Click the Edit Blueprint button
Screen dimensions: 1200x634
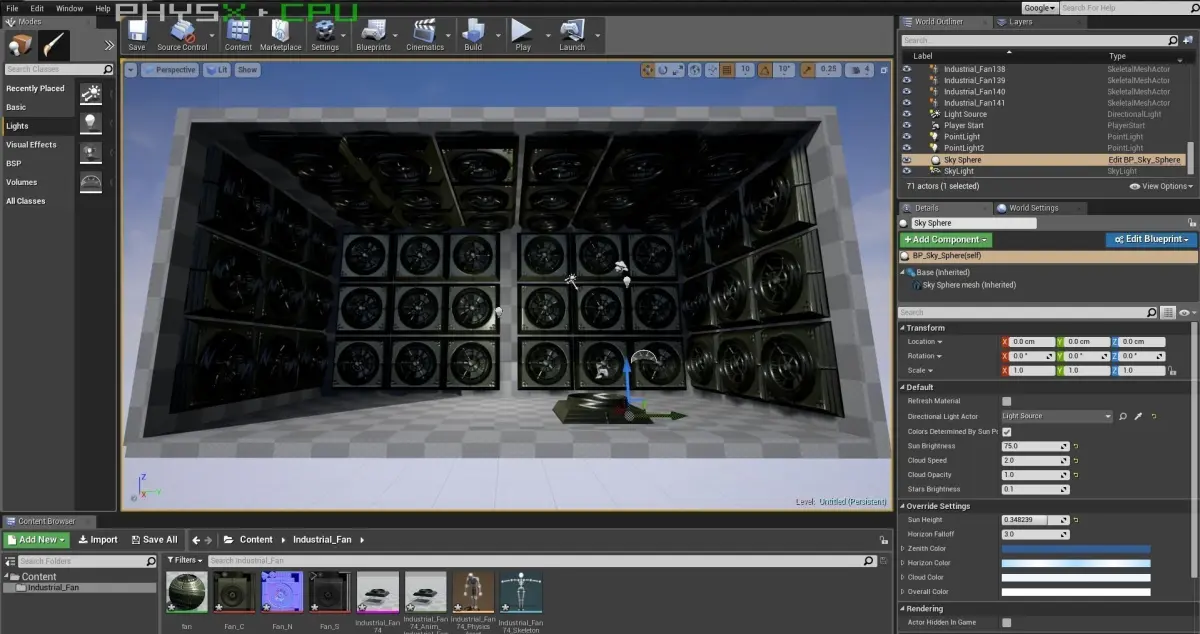point(1151,240)
